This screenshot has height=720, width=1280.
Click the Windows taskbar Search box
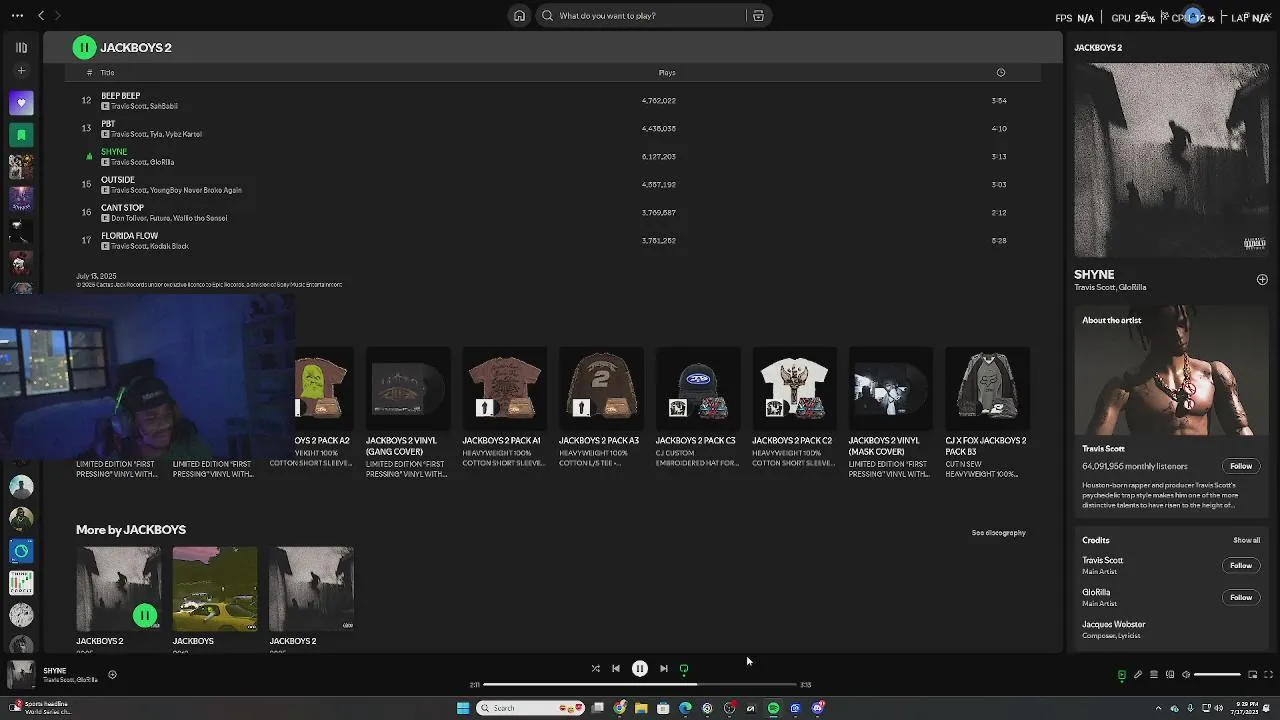[x=529, y=708]
